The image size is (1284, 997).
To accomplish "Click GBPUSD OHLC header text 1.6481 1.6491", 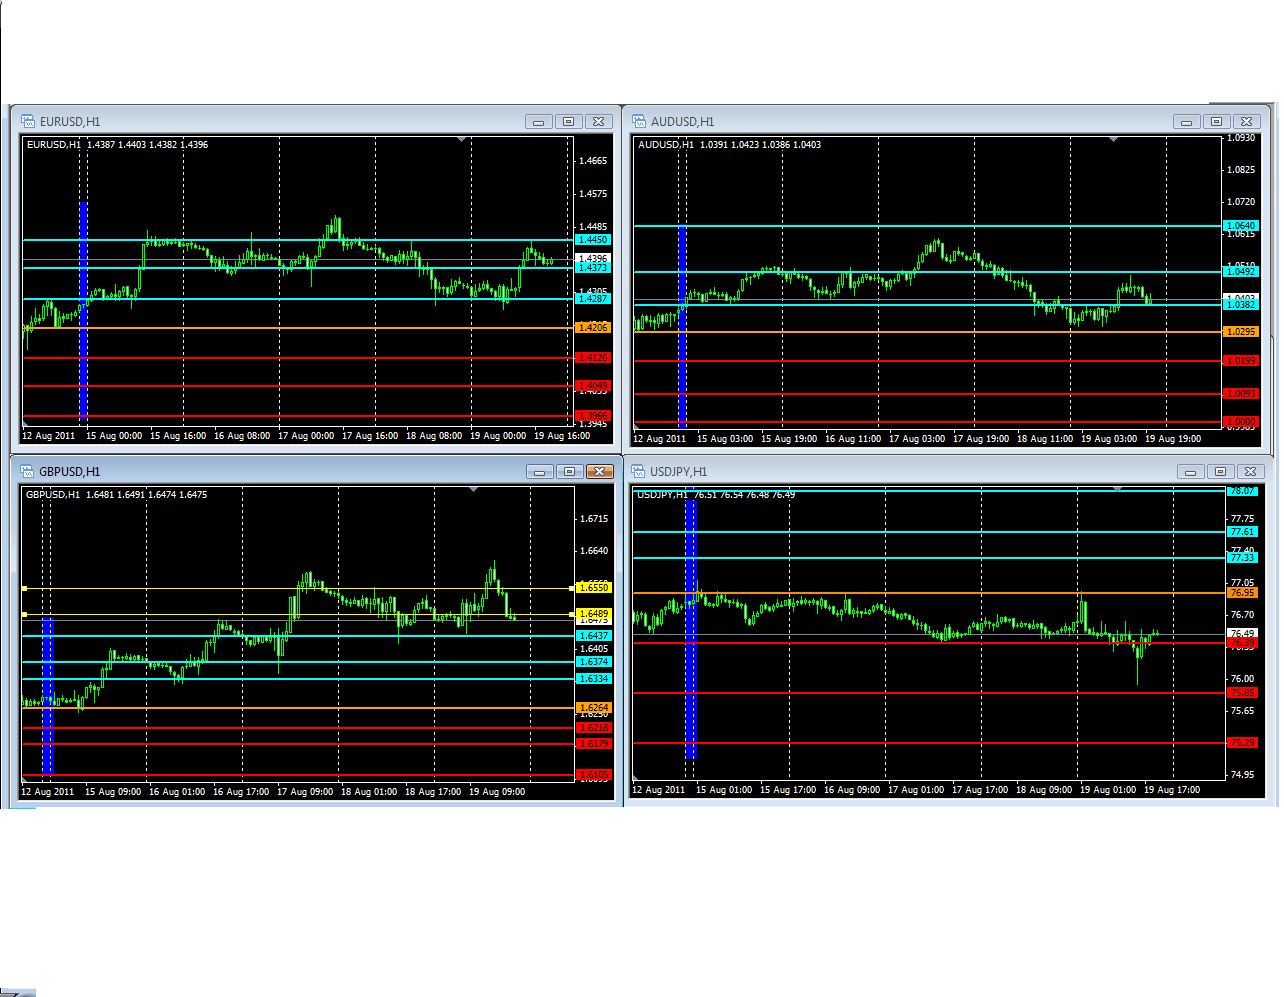I will pos(115,495).
